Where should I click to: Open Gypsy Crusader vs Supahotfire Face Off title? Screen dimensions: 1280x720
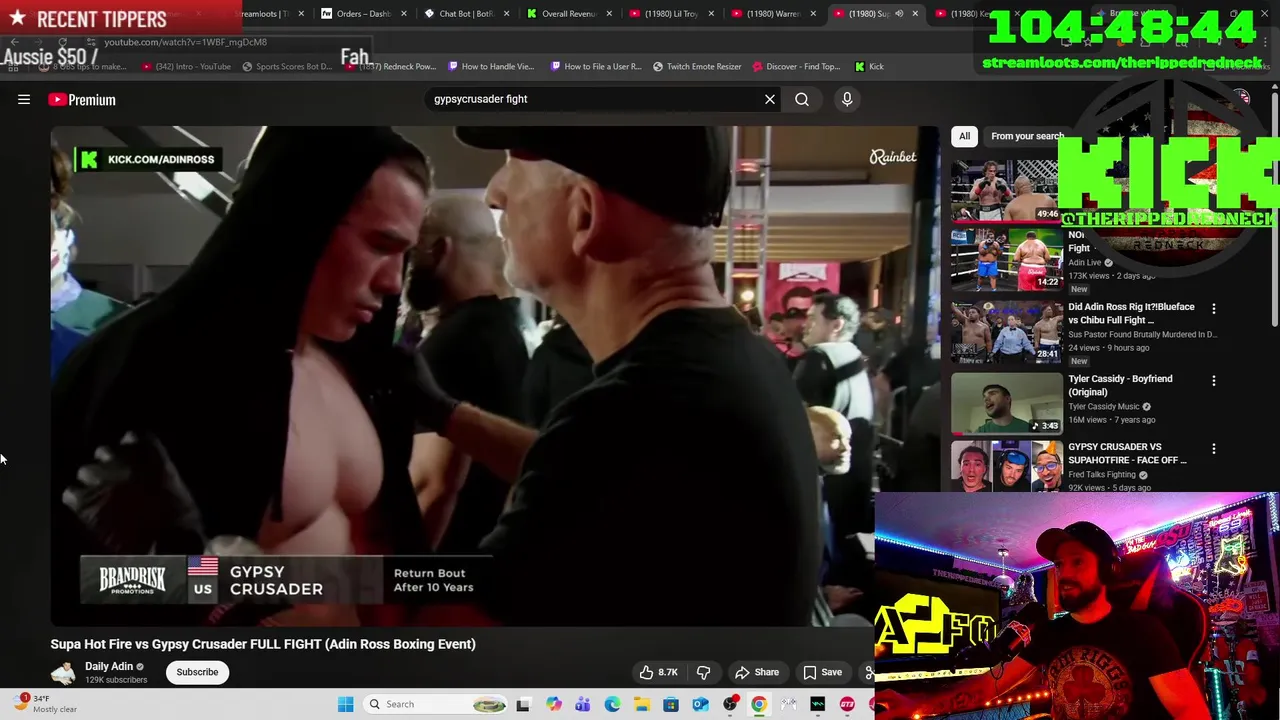(x=1127, y=453)
